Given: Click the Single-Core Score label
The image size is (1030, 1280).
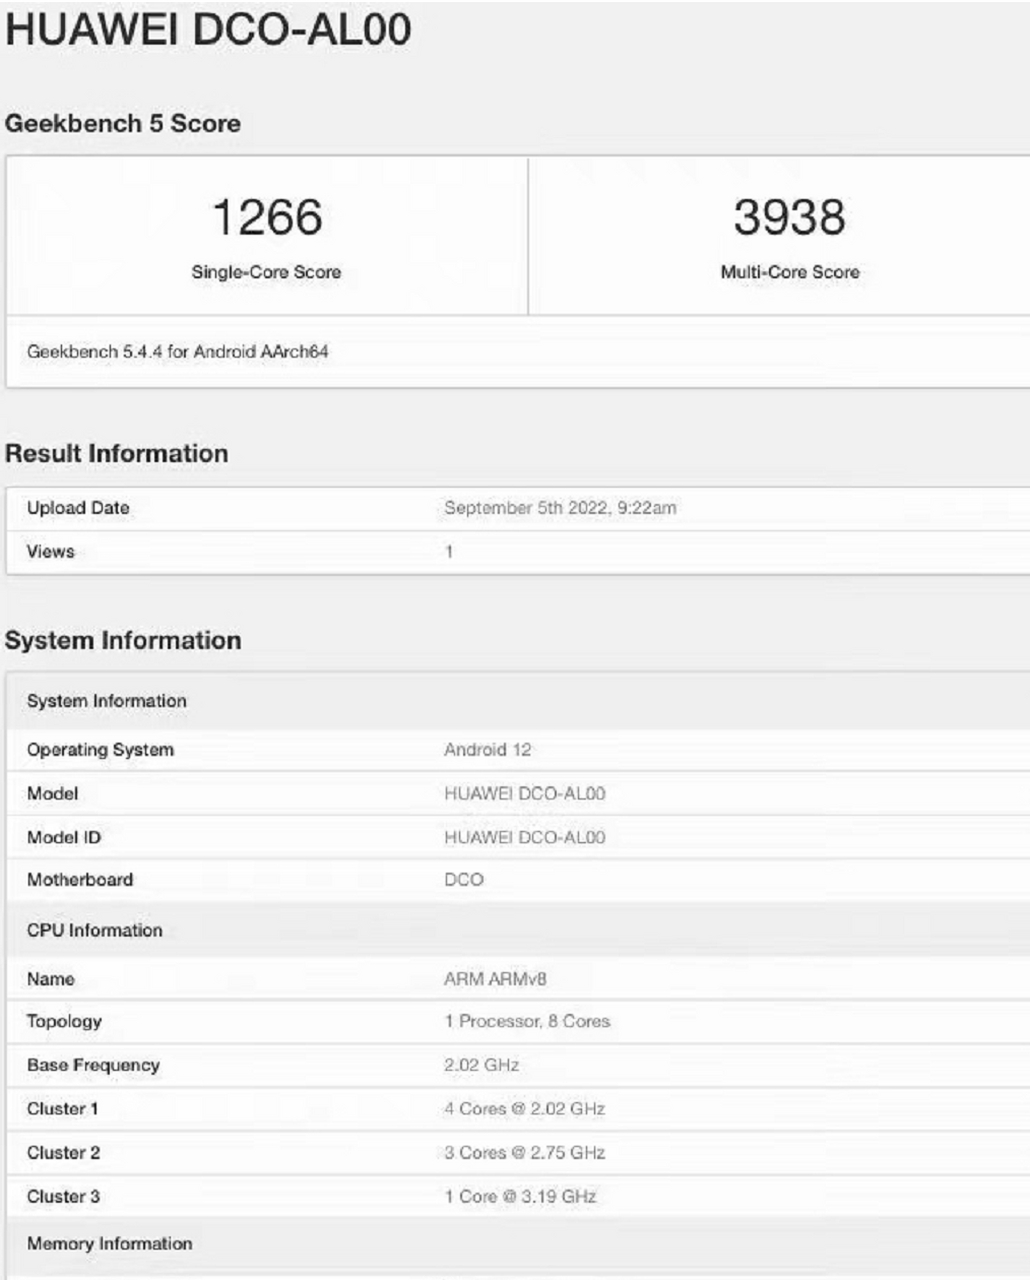Looking at the screenshot, I should (x=267, y=272).
